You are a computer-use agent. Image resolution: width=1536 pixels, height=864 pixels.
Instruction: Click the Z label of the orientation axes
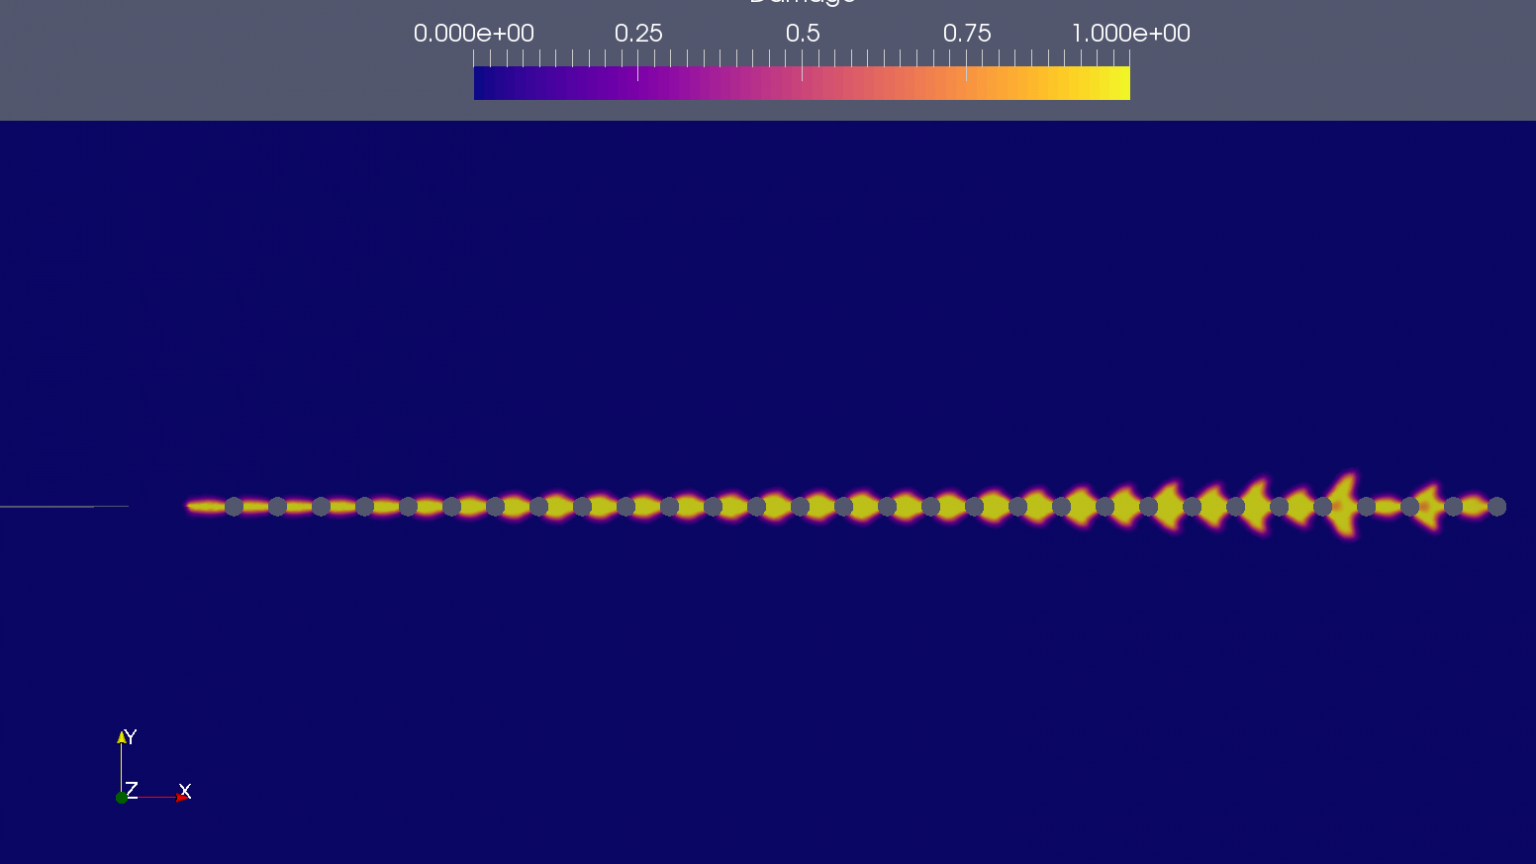click(132, 790)
